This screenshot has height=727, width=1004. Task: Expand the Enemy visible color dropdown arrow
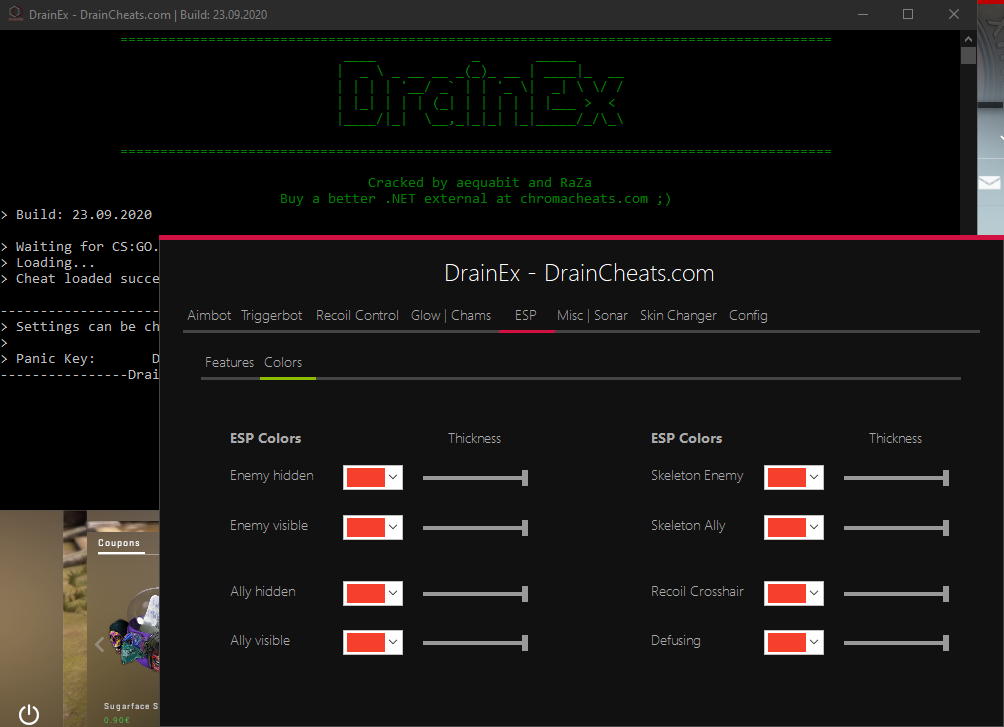click(x=393, y=527)
